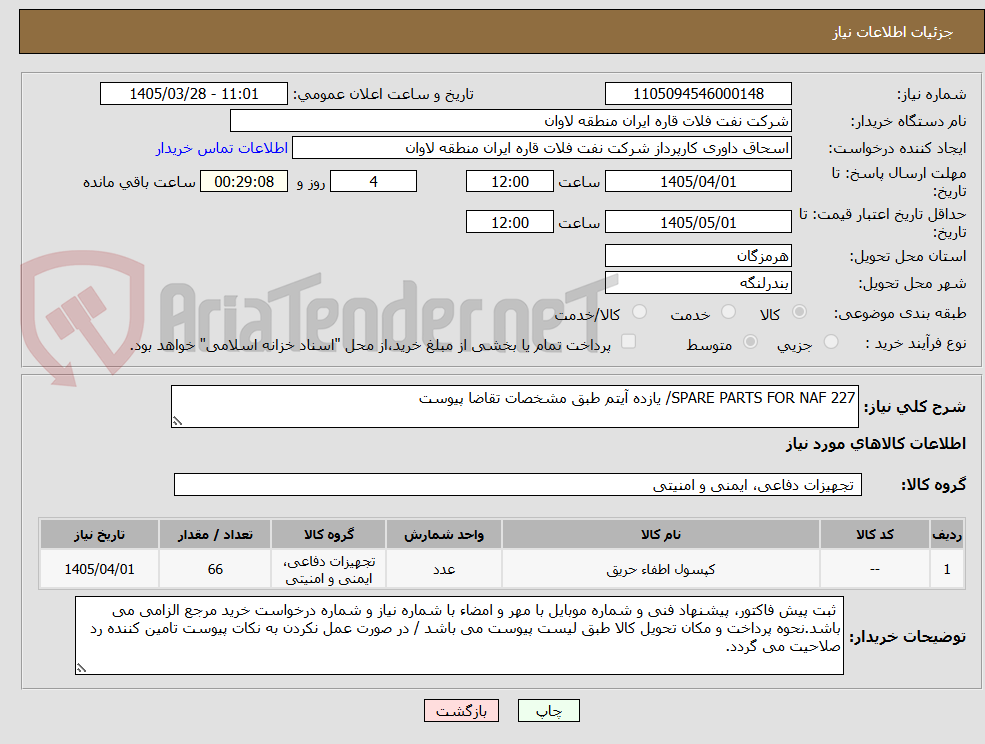Click the remaining time countdown 00:29:08
The image size is (985, 744).
click(244, 182)
